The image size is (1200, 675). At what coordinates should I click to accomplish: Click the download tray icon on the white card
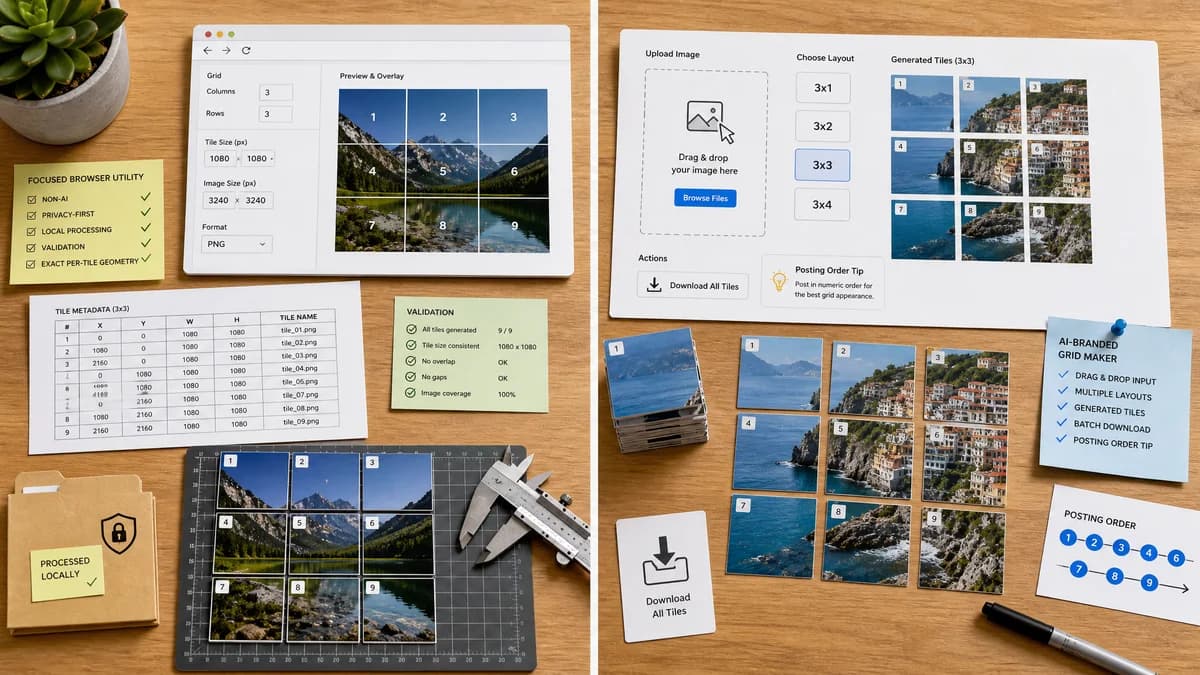point(666,560)
